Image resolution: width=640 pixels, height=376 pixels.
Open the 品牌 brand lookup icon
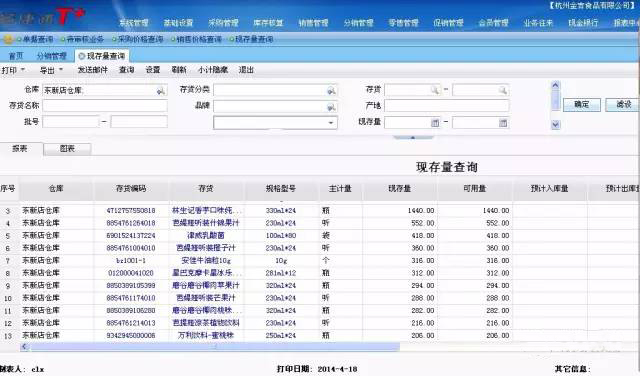pyautogui.click(x=331, y=107)
